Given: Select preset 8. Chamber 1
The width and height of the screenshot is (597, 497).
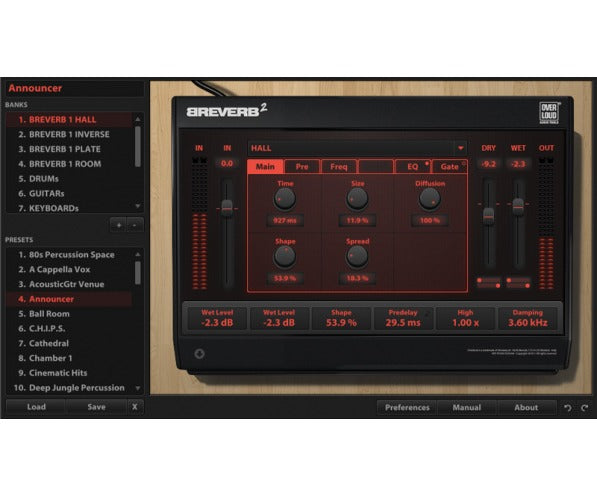Looking at the screenshot, I should coord(69,358).
